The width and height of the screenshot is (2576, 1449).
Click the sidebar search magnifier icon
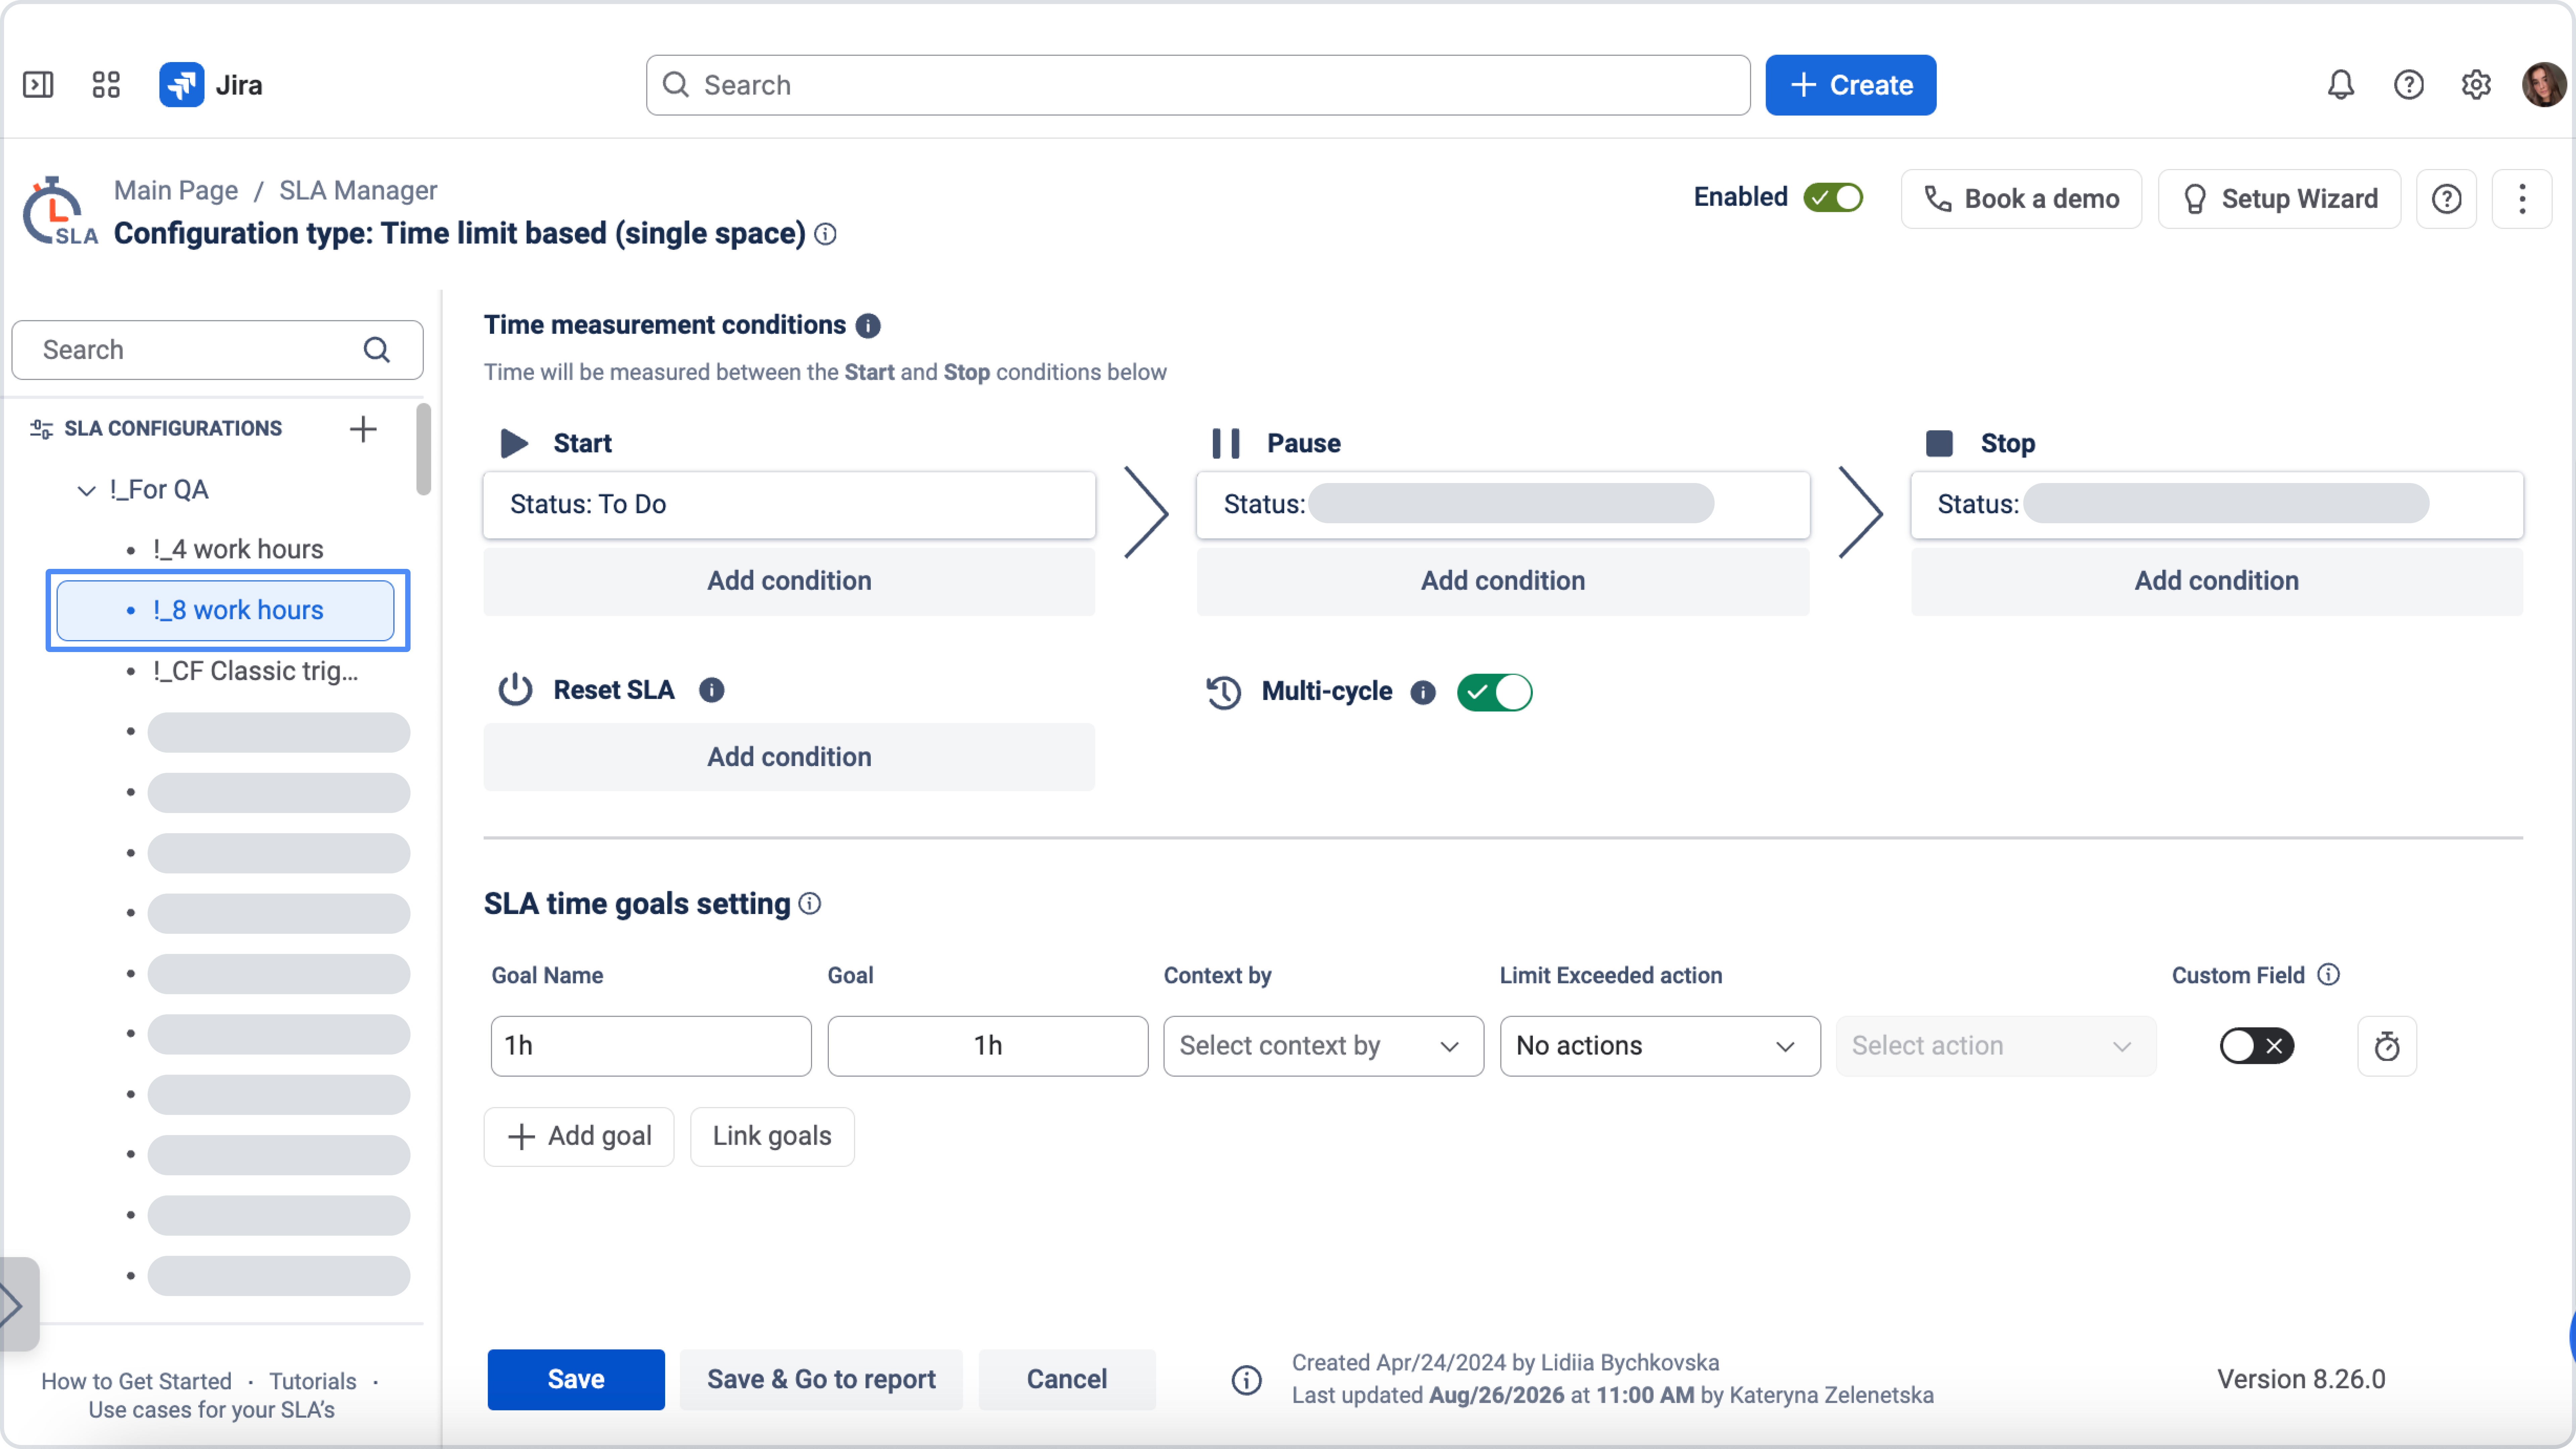377,350
